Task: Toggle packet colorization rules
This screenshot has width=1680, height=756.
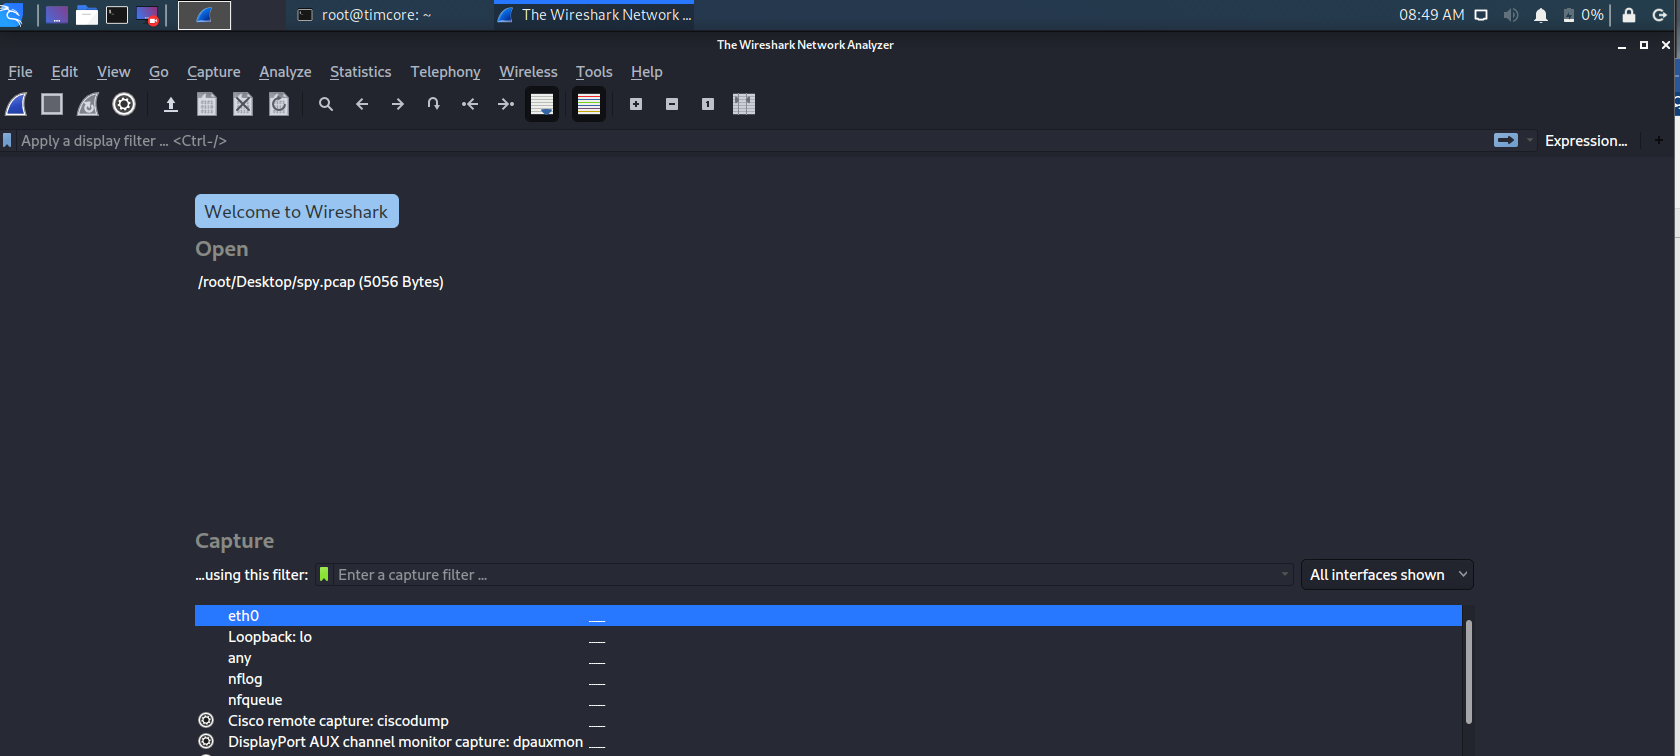Action: point(589,104)
